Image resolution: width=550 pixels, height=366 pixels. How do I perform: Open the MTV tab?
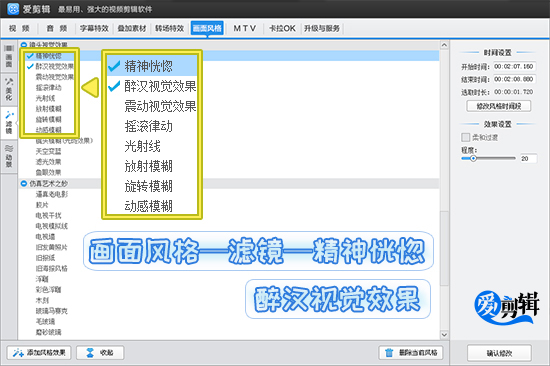pos(245,28)
